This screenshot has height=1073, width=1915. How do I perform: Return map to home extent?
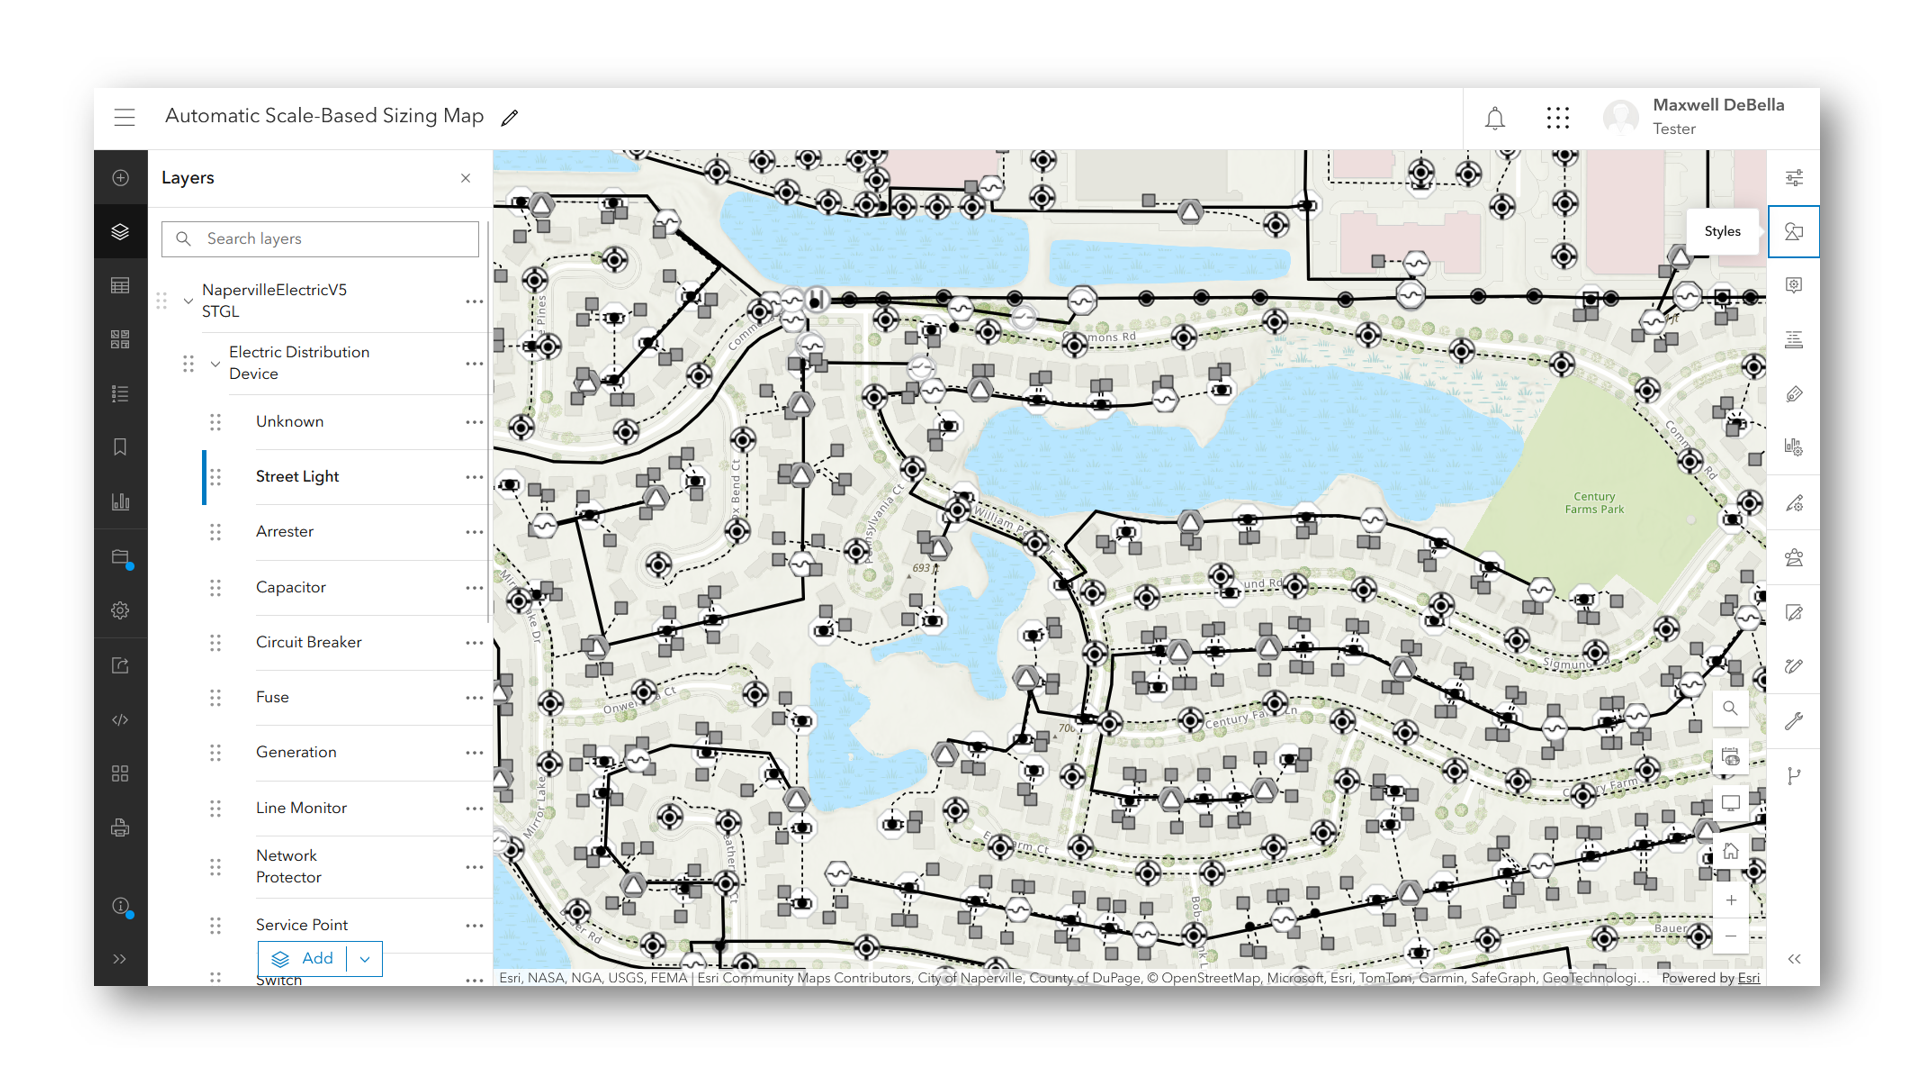[1730, 852]
